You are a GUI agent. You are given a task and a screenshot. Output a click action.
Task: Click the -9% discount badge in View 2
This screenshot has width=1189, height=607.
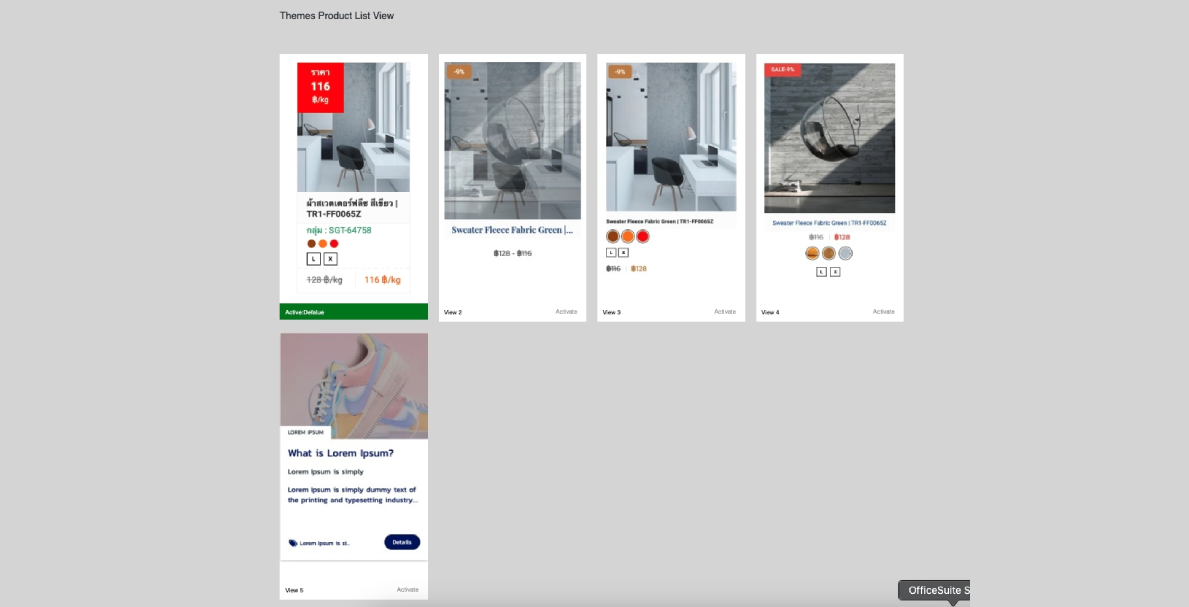[458, 72]
